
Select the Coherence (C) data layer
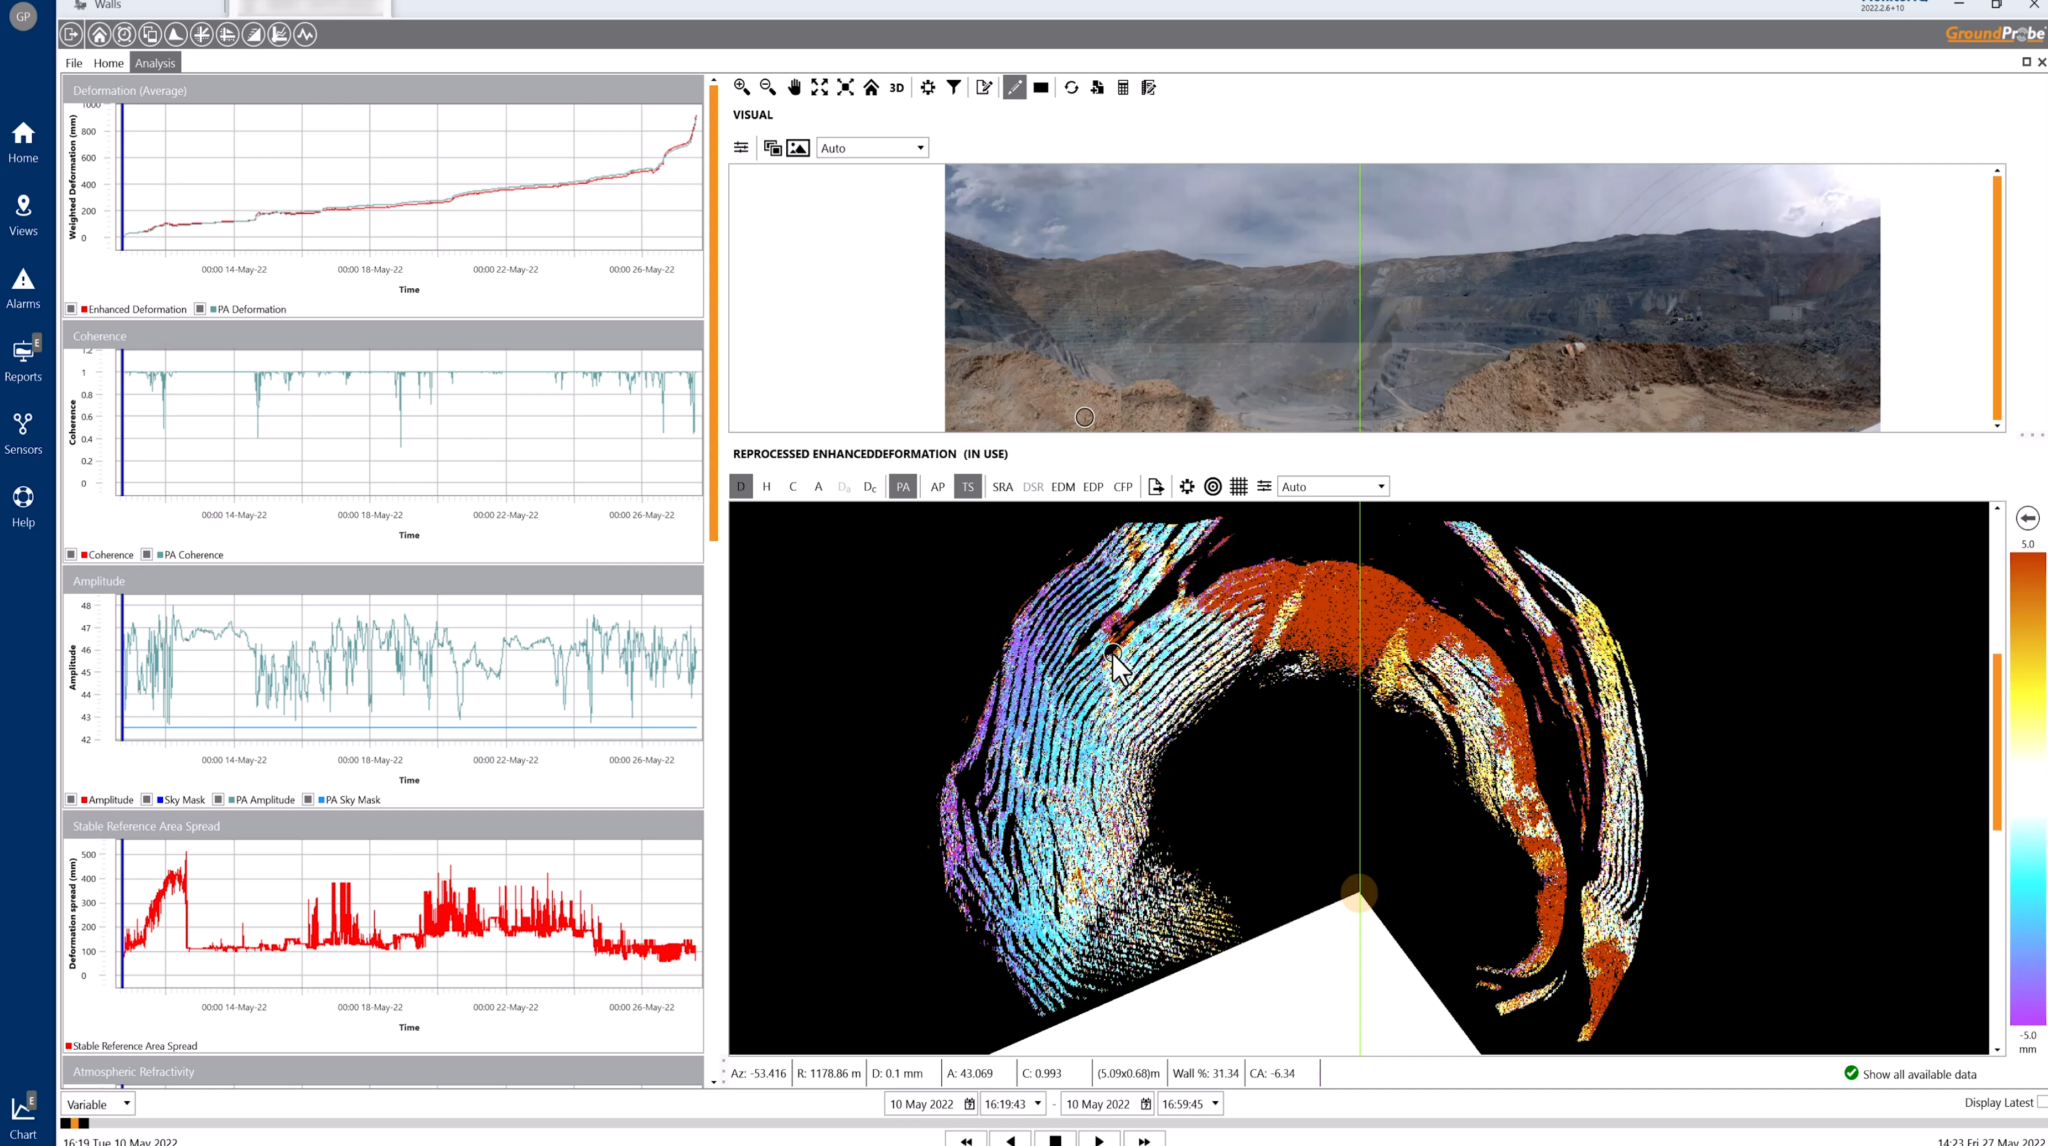pos(792,486)
